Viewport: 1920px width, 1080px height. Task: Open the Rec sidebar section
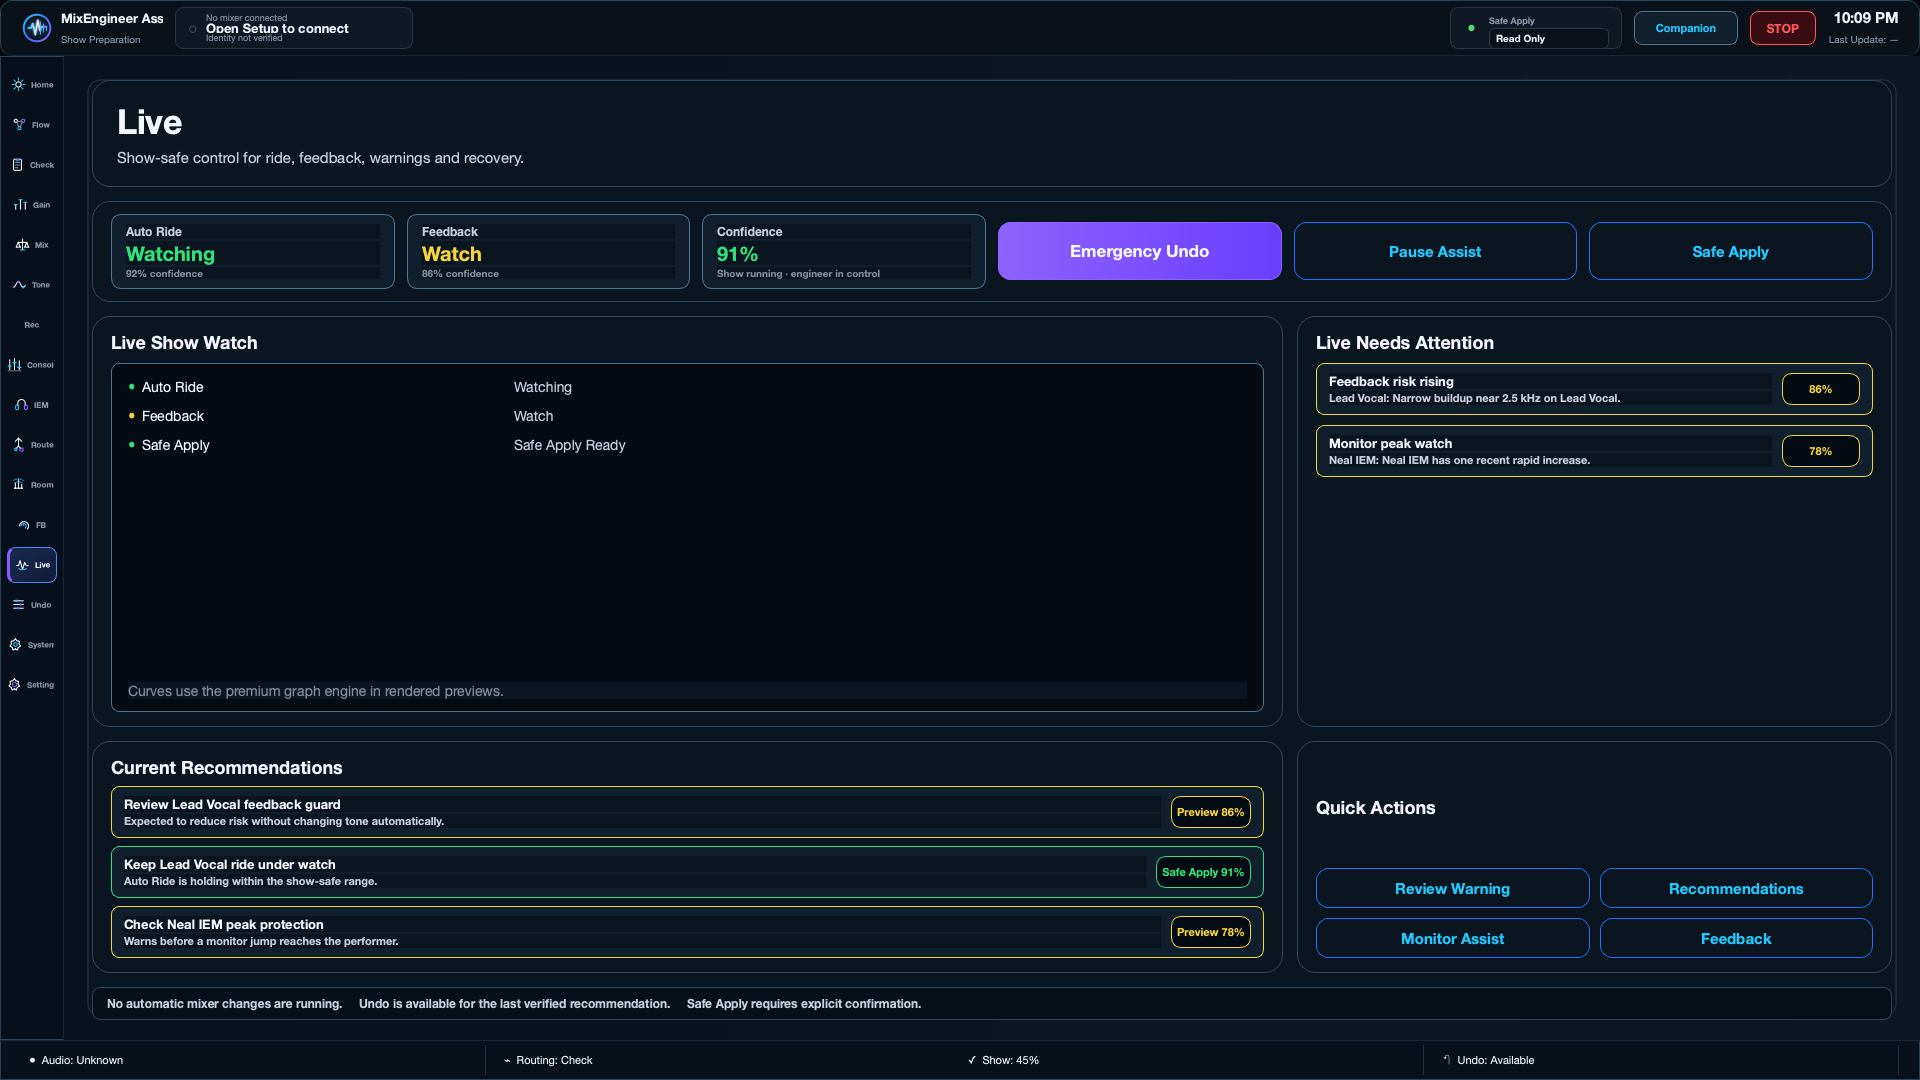click(32, 325)
